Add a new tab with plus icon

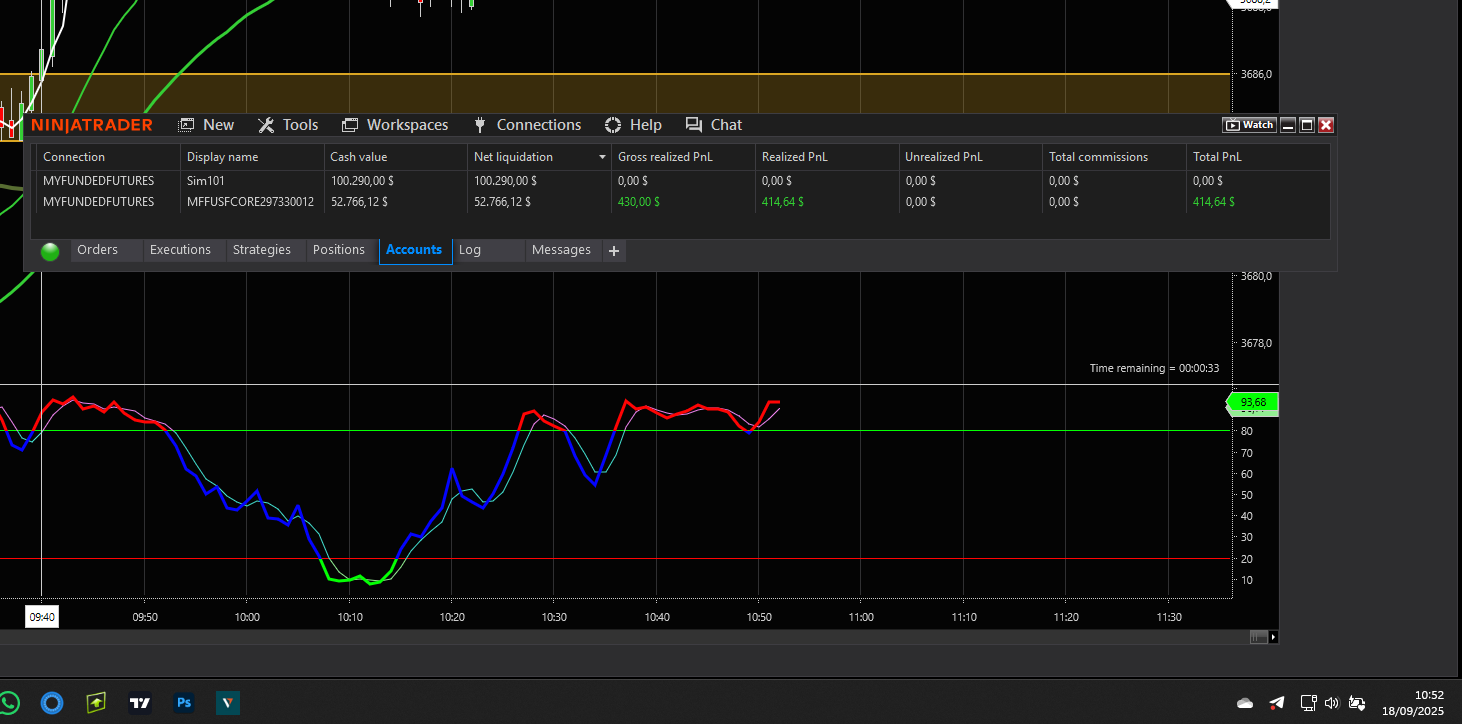(614, 251)
